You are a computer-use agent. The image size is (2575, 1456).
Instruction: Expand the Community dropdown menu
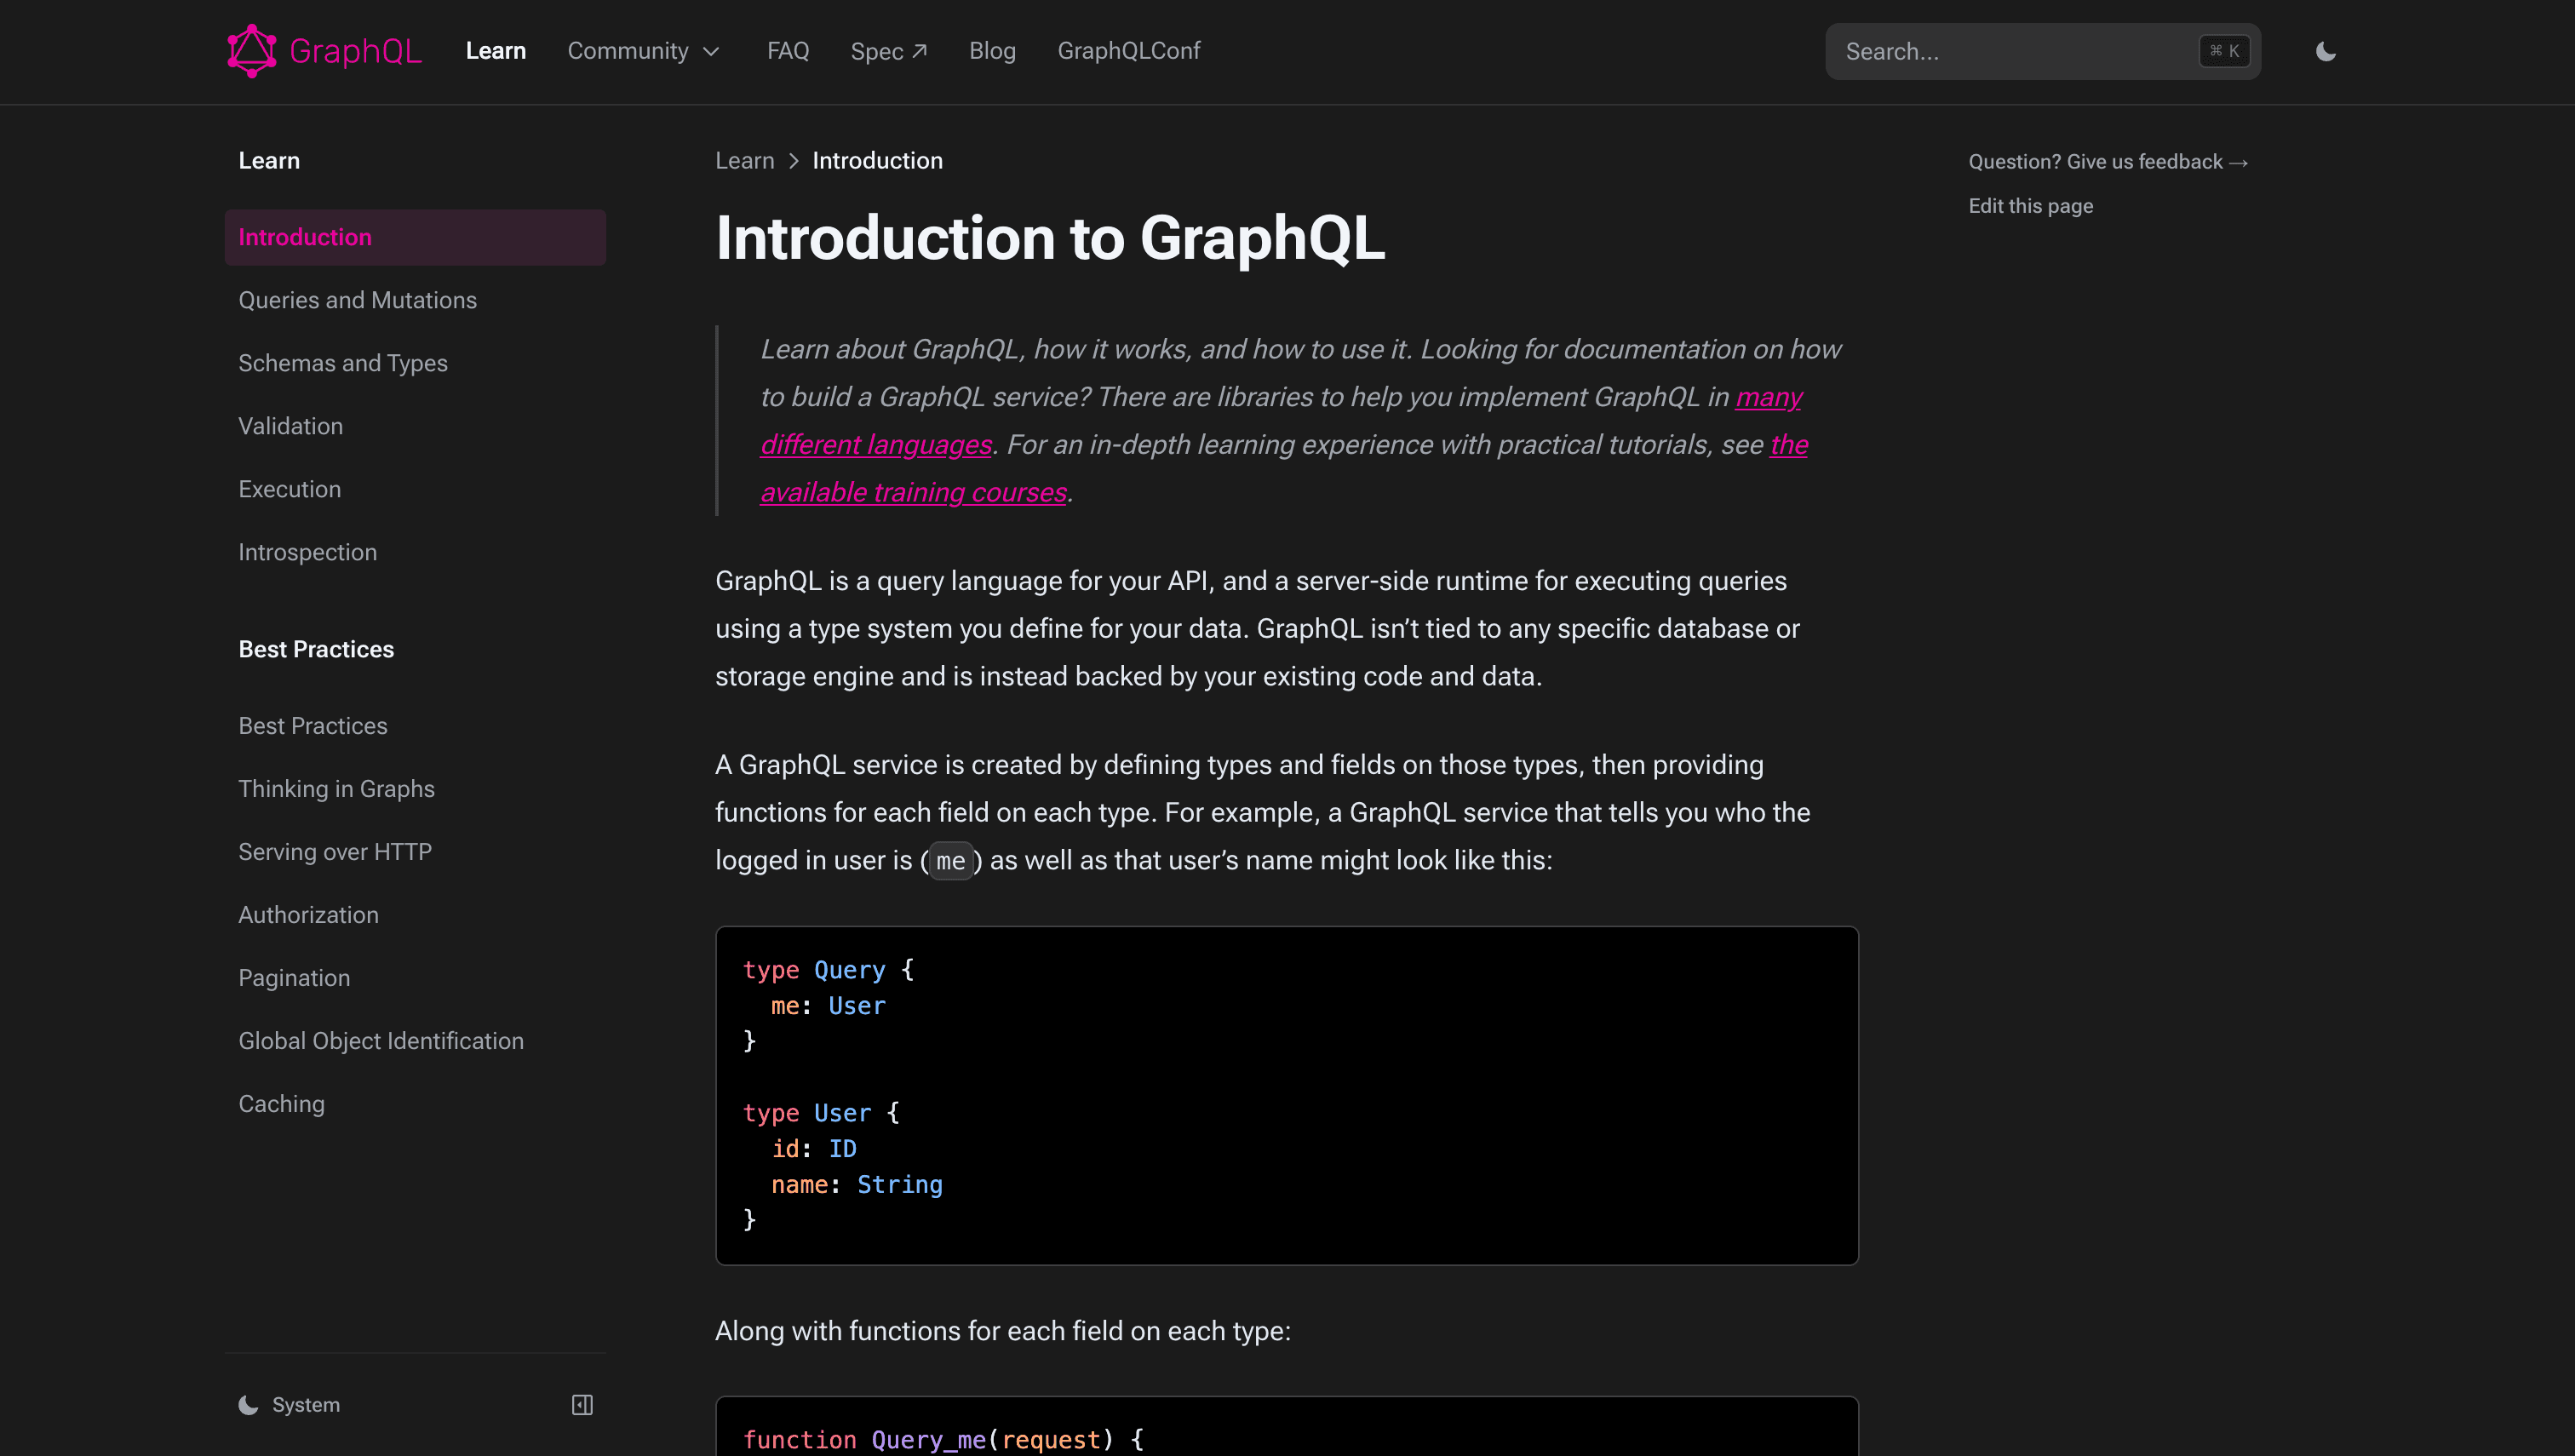643,51
